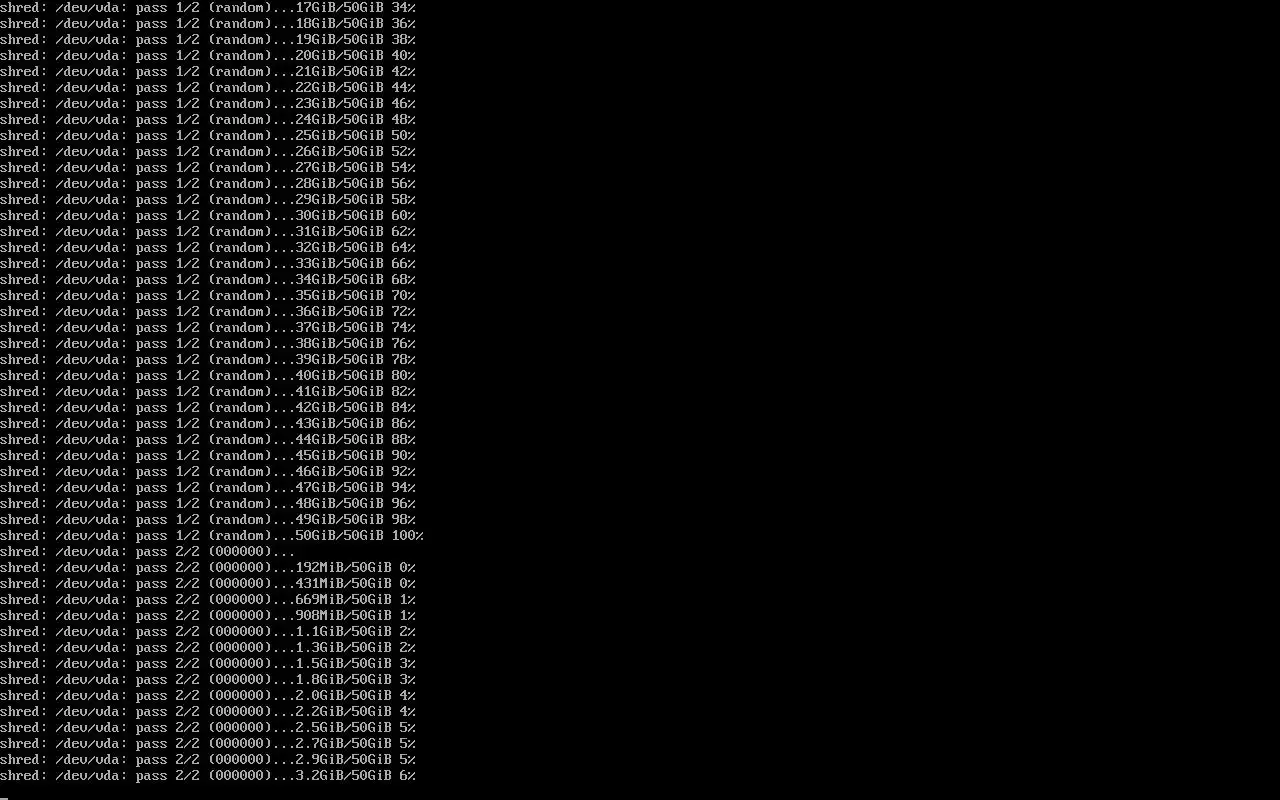1280x800 pixels.
Task: Select the 35GiB/50GiB 70% line
Action: coord(208,295)
